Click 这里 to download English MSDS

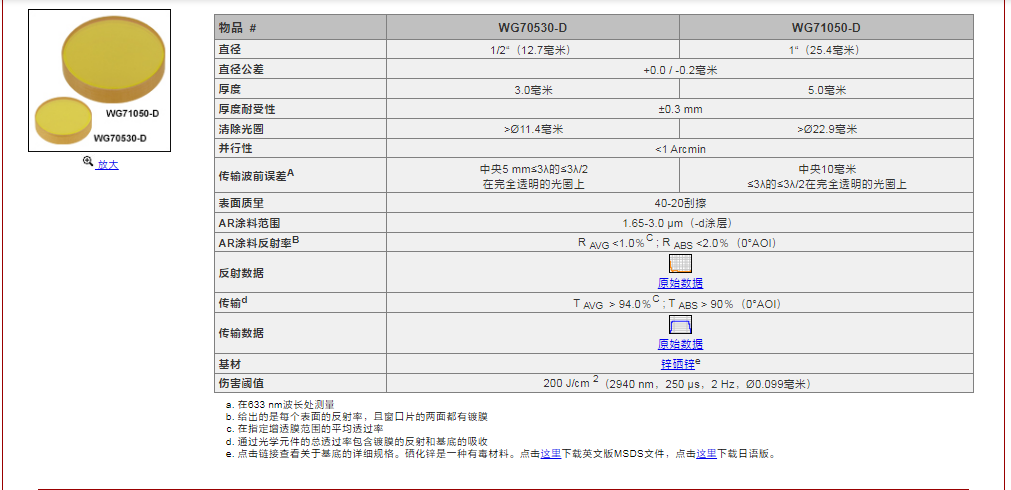[x=550, y=453]
